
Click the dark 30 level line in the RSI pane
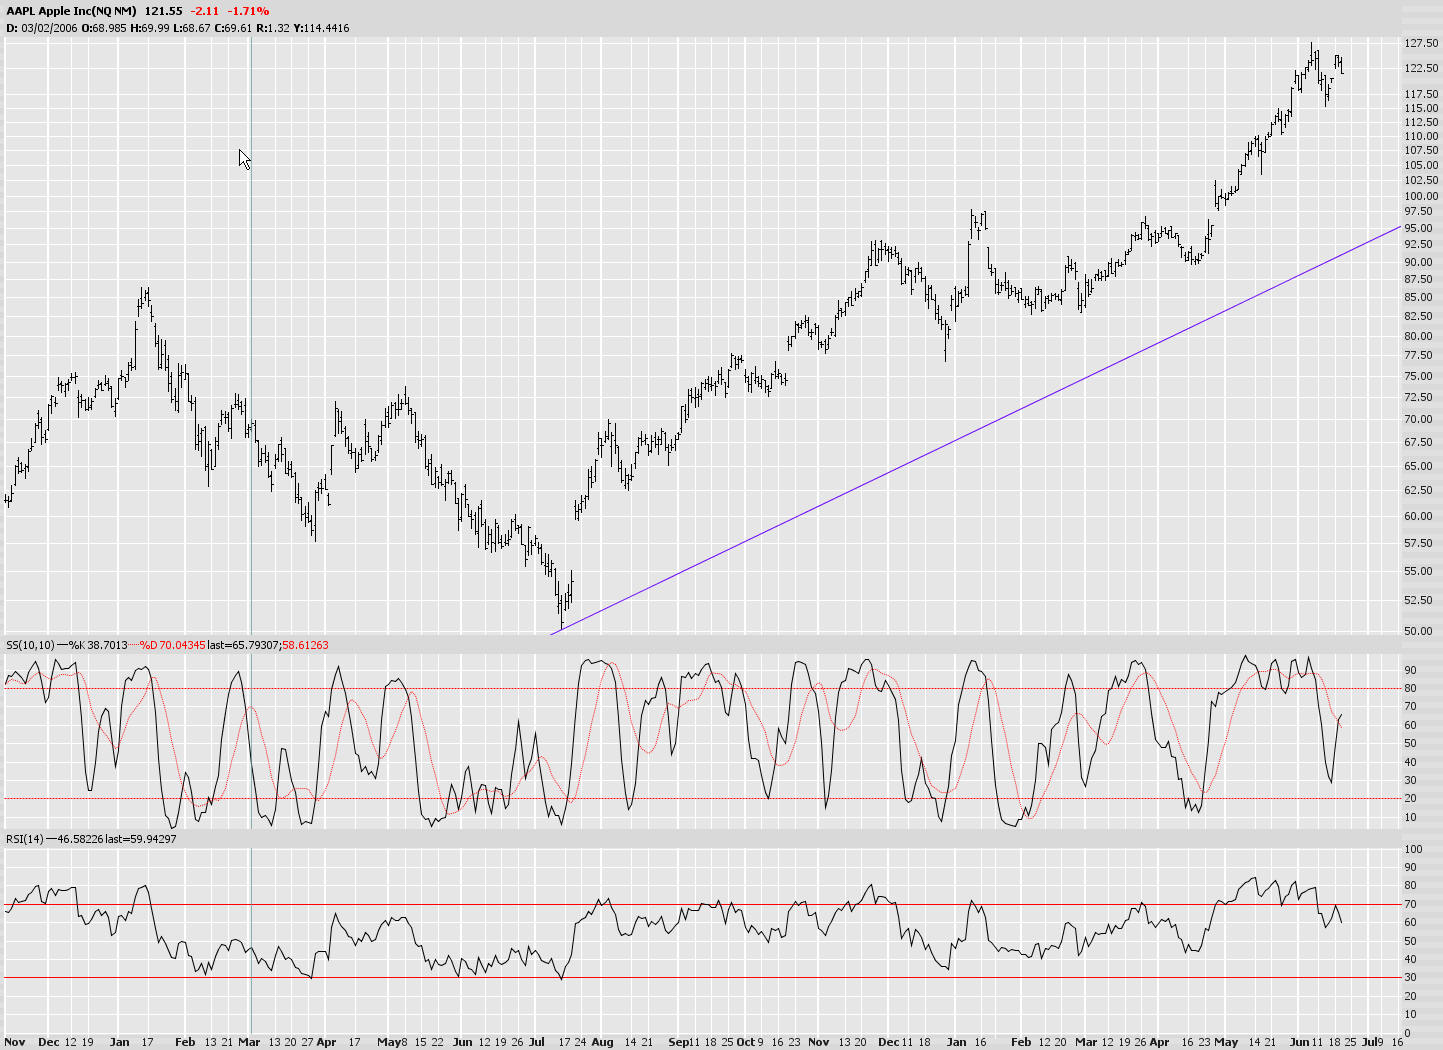click(x=700, y=977)
